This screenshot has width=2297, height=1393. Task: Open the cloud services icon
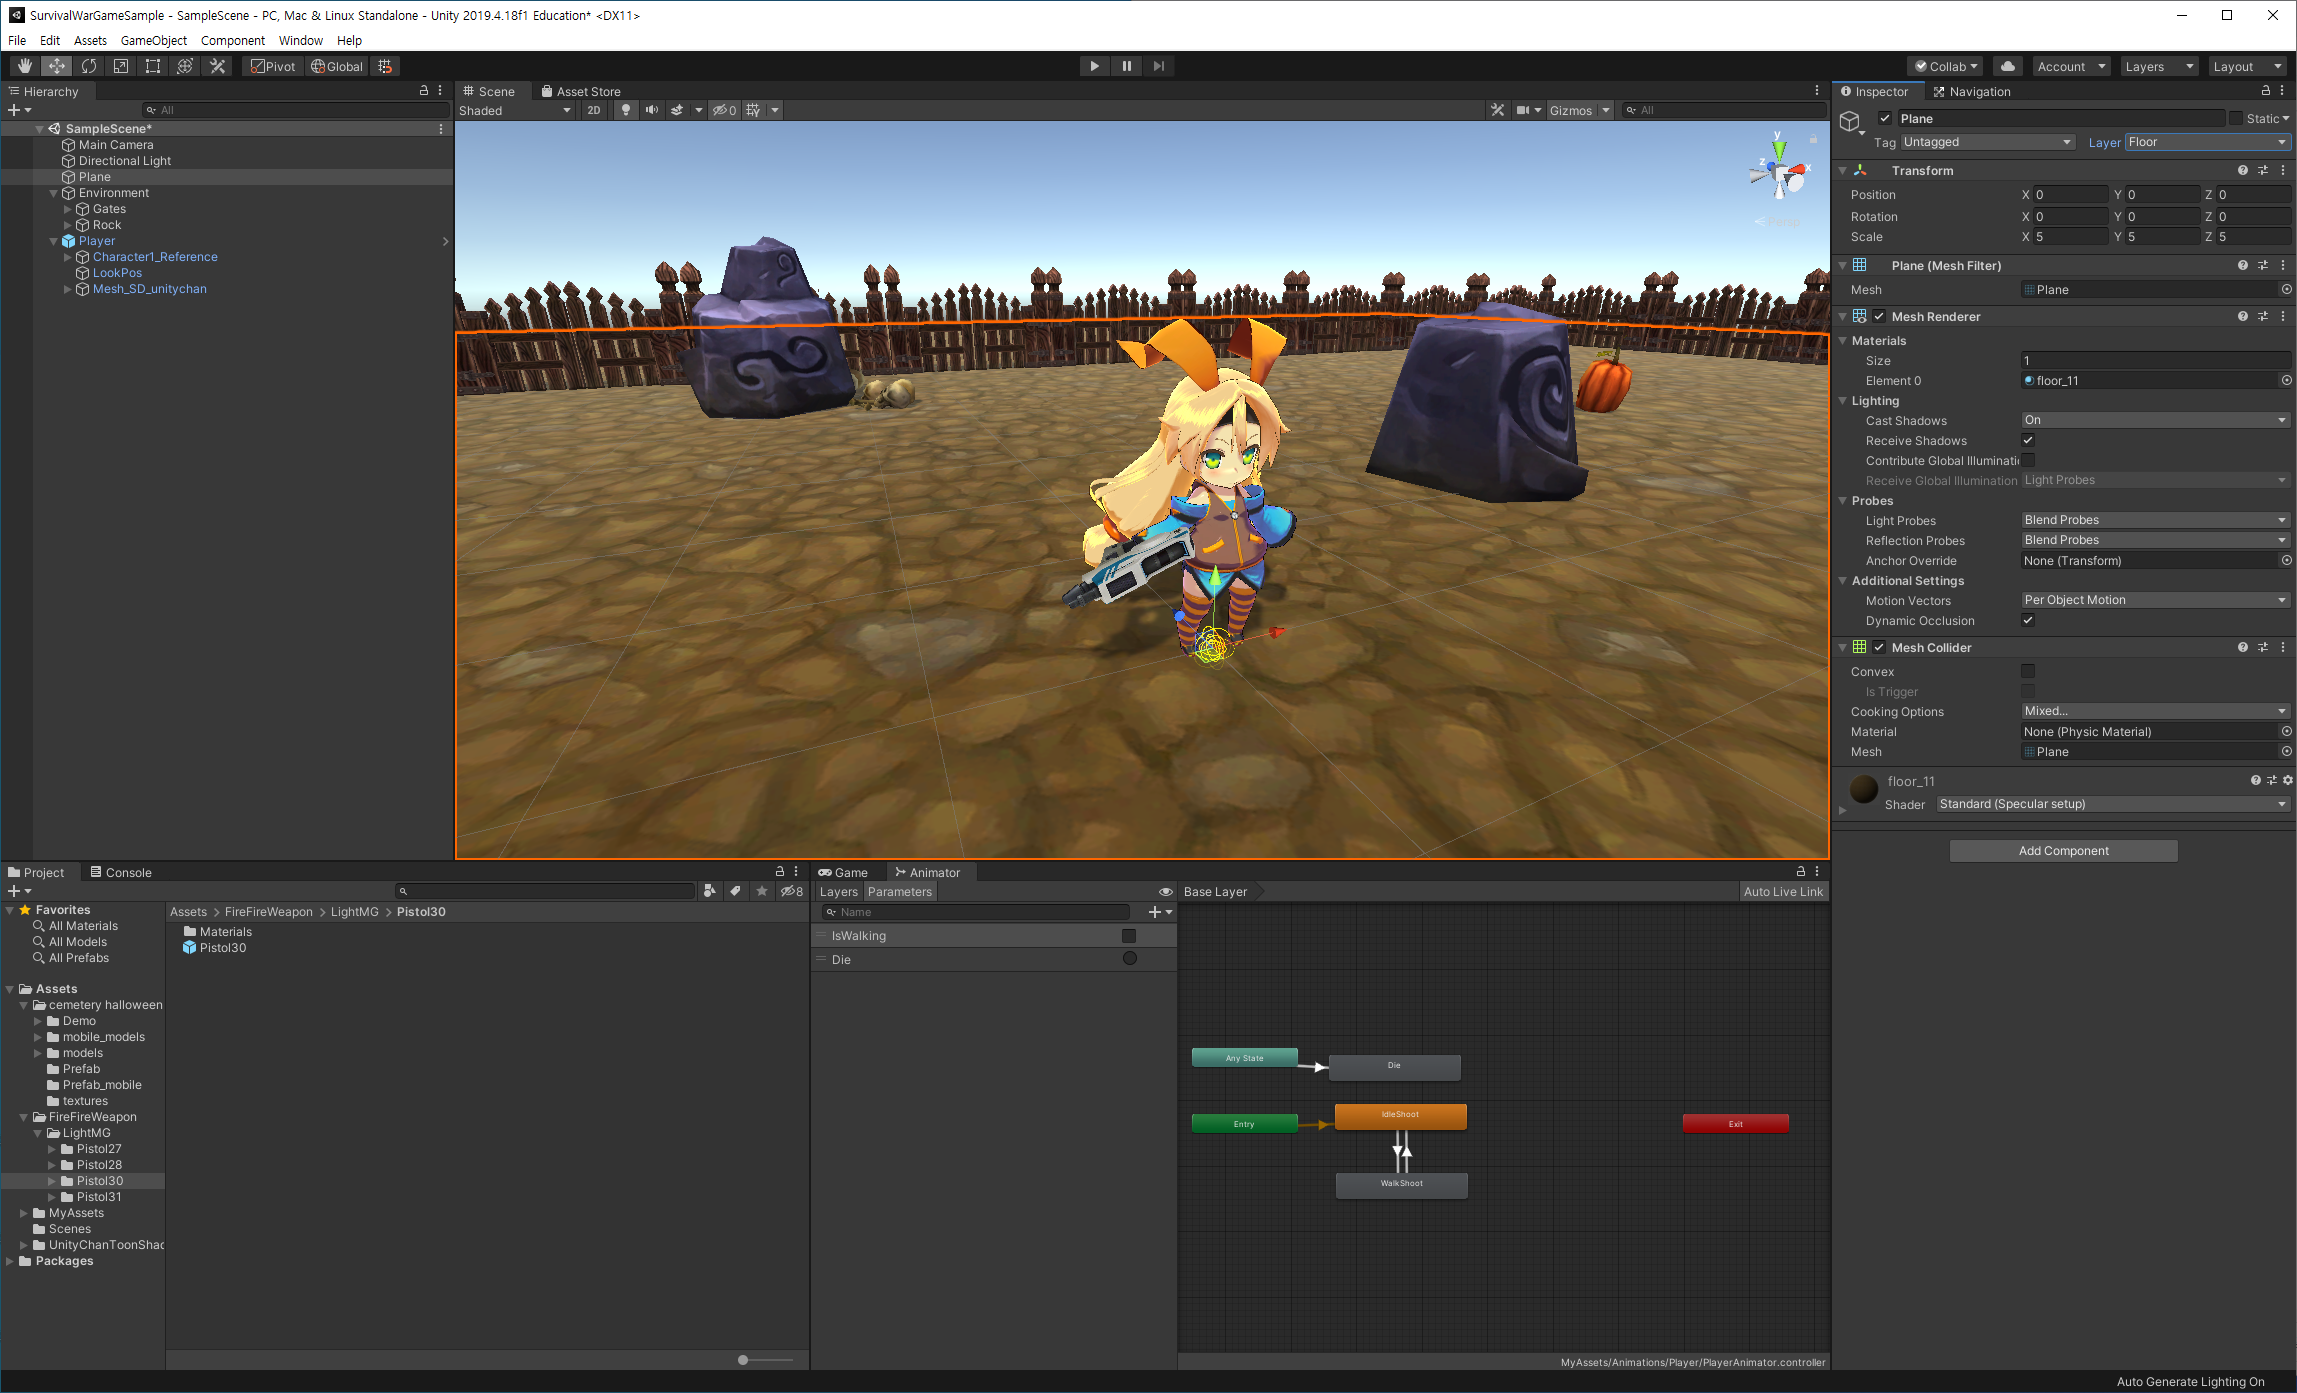pos(2007,66)
